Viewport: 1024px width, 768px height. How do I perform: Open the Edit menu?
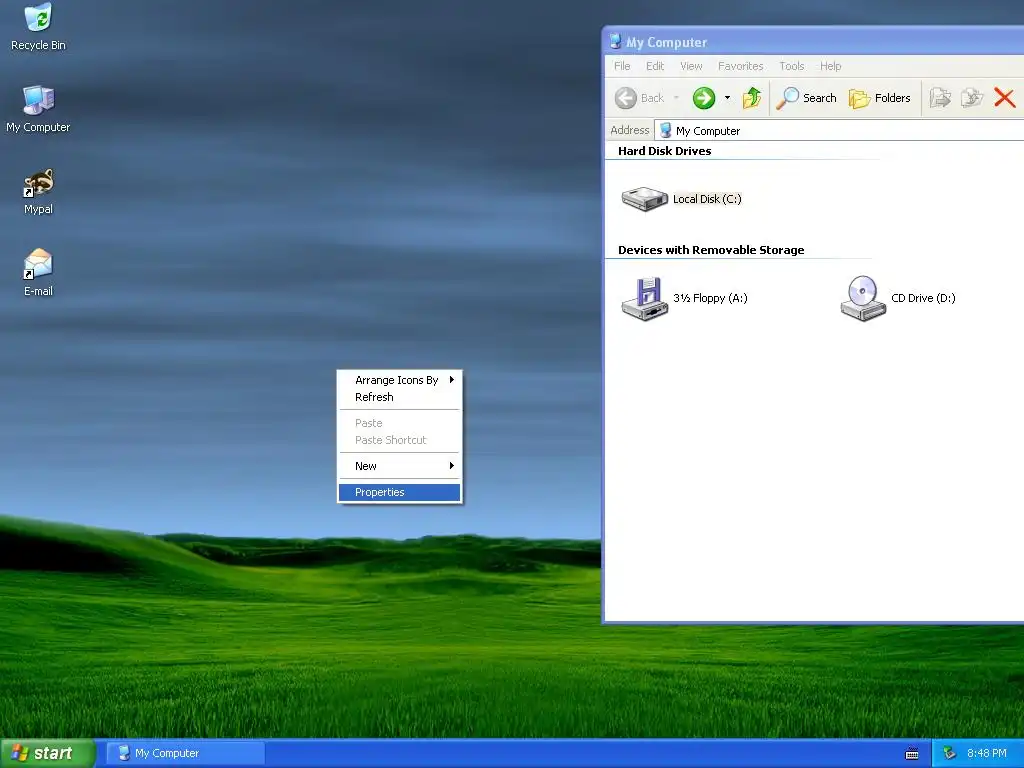[x=655, y=66]
